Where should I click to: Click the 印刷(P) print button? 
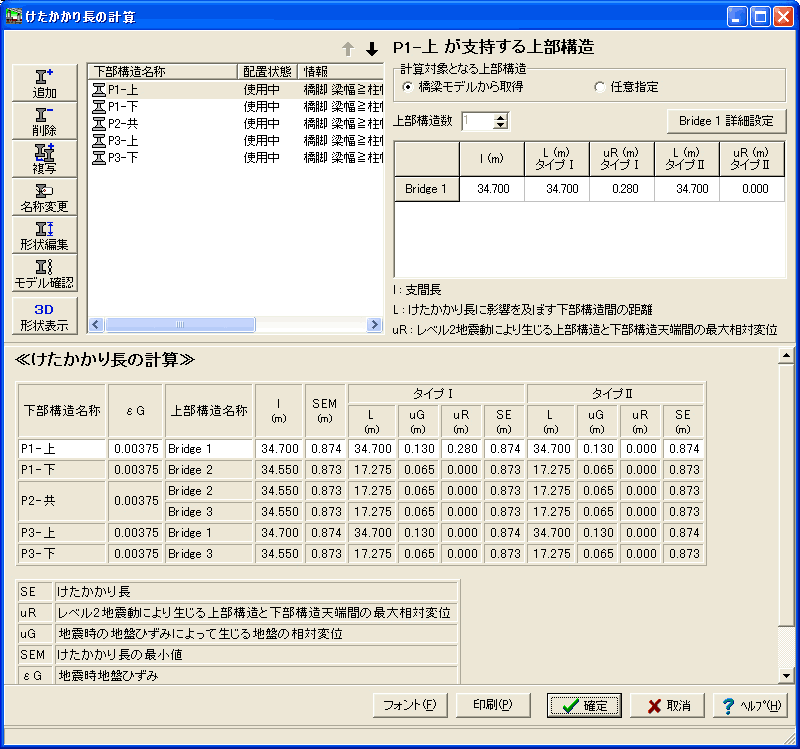click(x=493, y=705)
